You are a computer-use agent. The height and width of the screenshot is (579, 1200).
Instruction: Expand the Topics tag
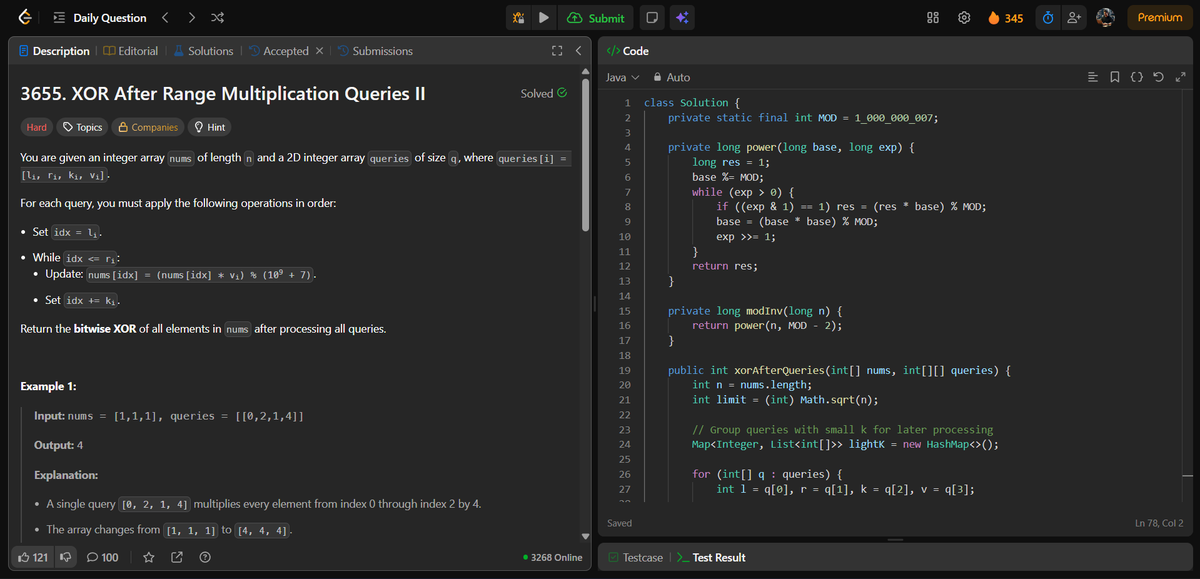(82, 127)
